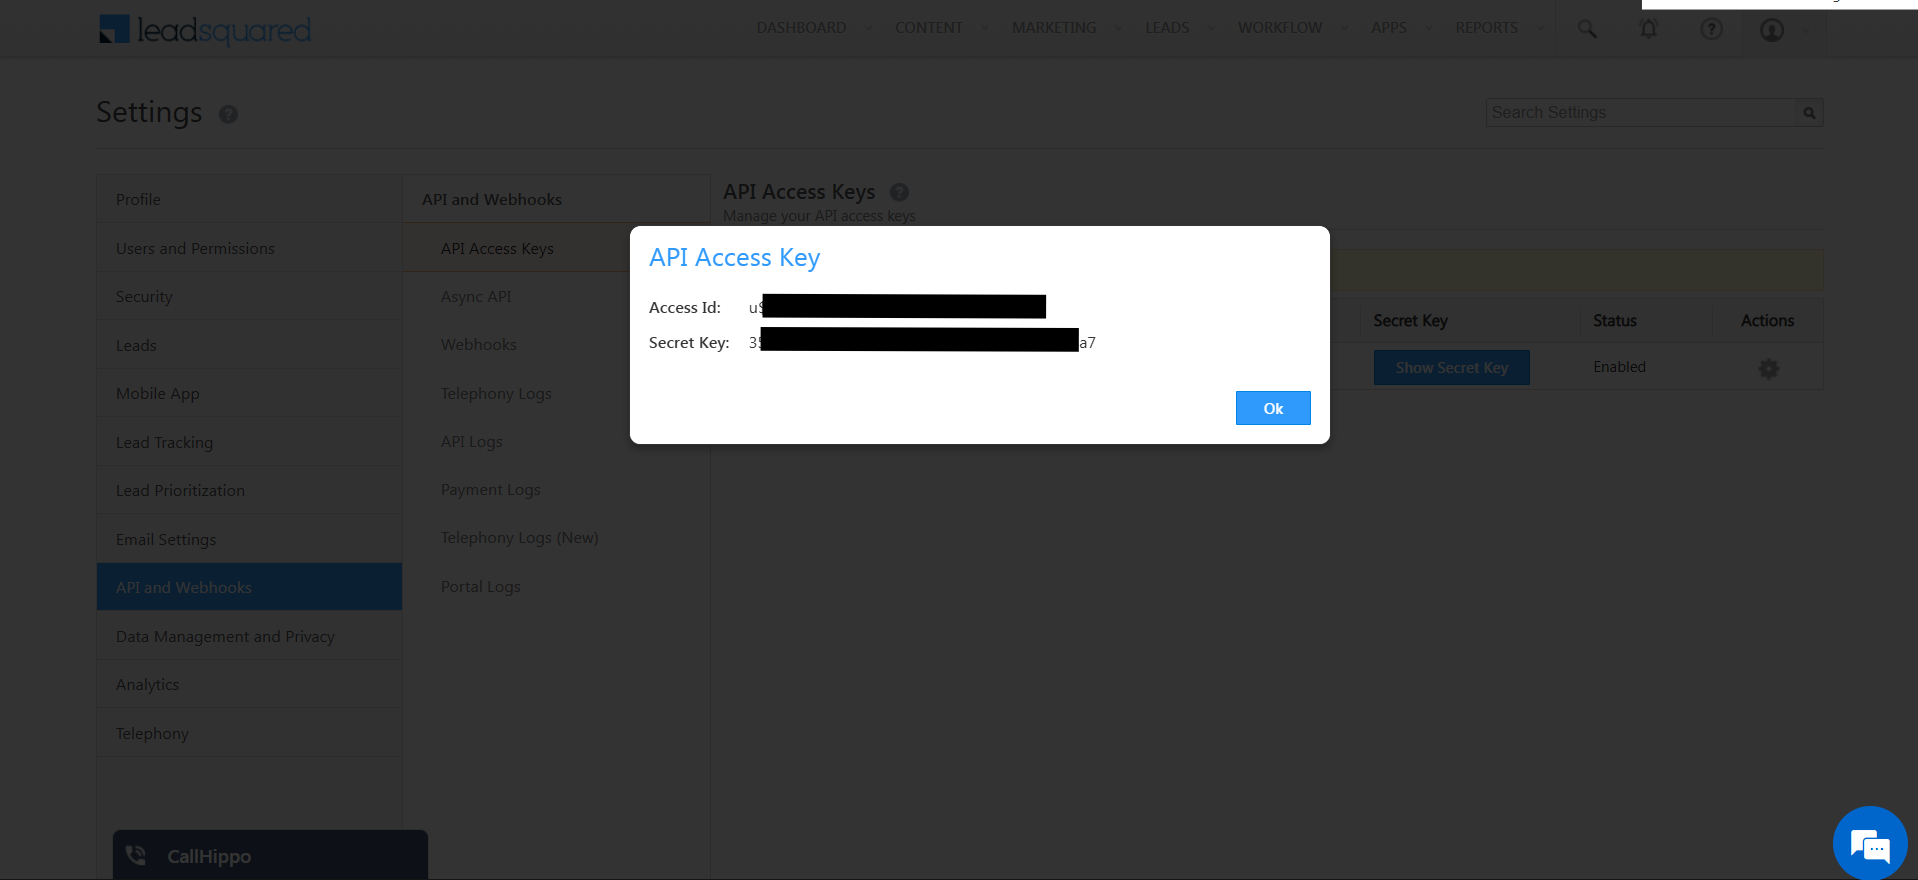
Task: Click the API and Webhooks submenu heading
Action: click(492, 199)
